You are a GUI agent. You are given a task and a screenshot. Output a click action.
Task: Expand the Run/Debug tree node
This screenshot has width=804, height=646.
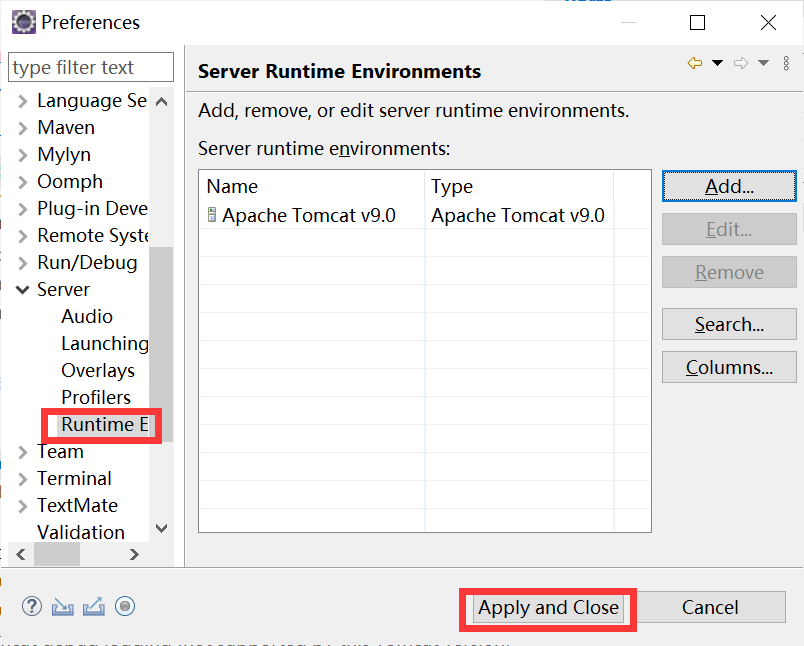(22, 263)
